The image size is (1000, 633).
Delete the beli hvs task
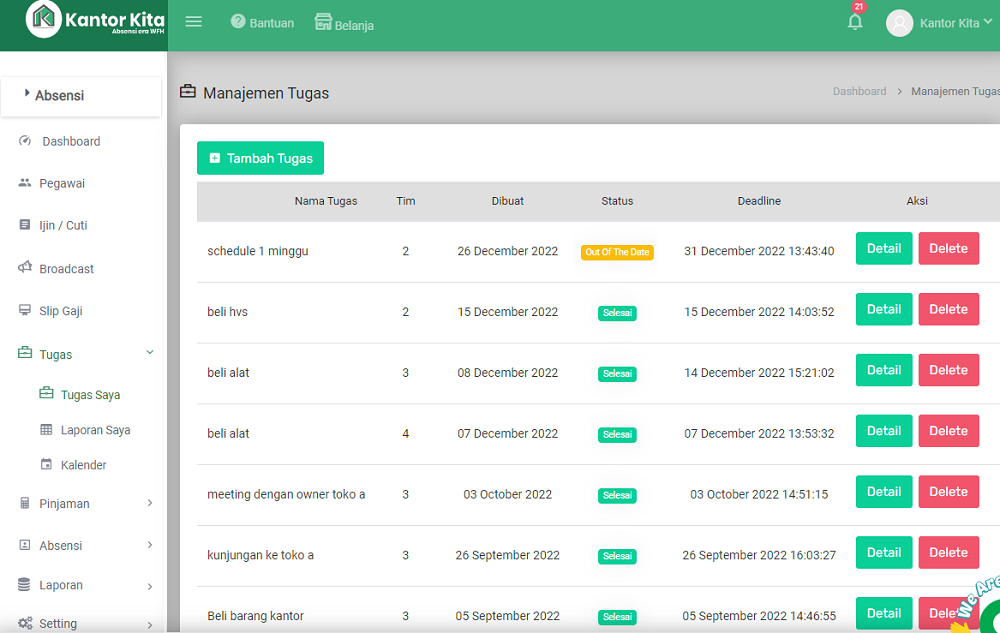click(948, 310)
